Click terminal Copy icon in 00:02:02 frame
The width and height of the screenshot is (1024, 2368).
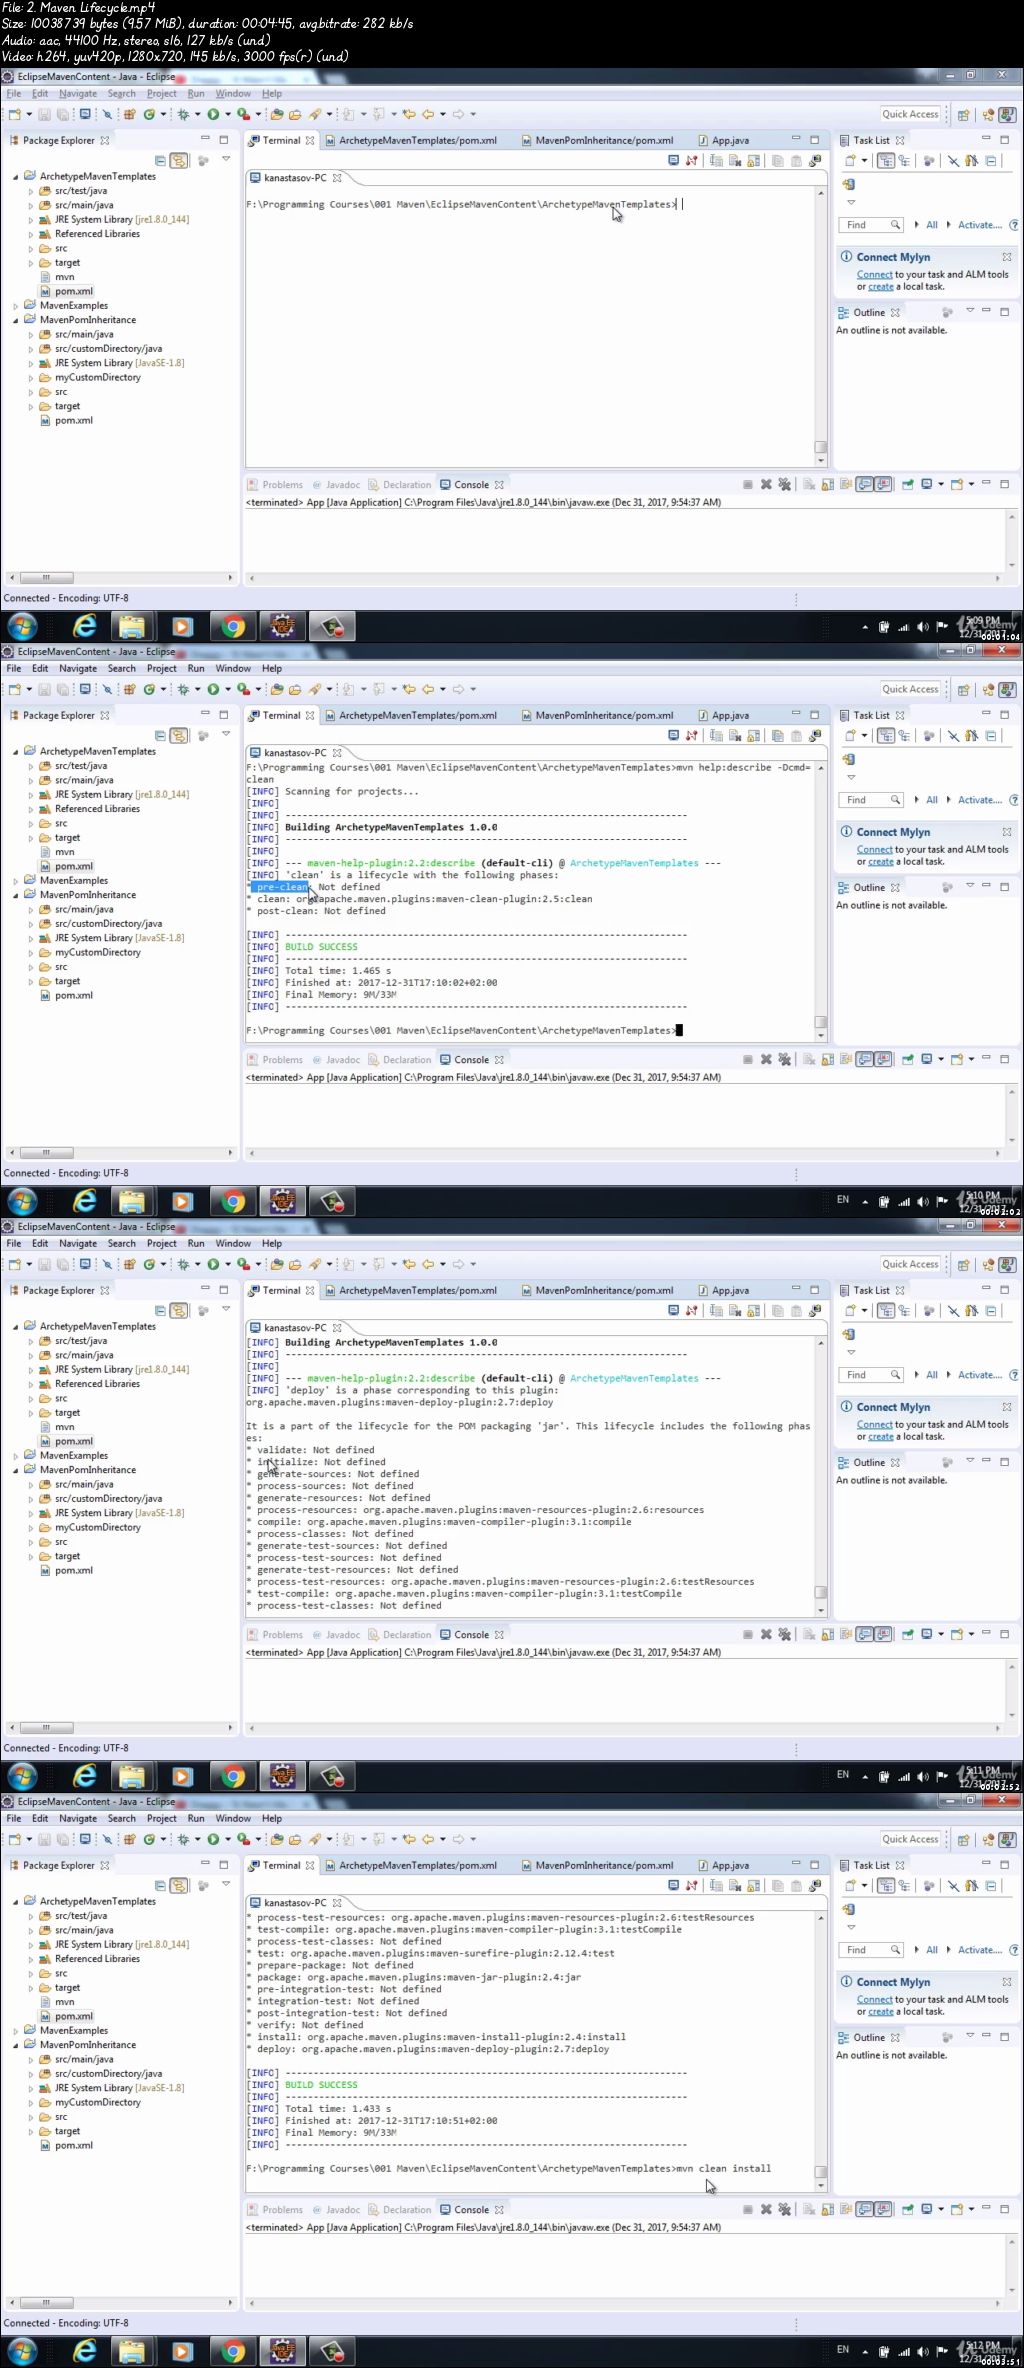pos(777,735)
